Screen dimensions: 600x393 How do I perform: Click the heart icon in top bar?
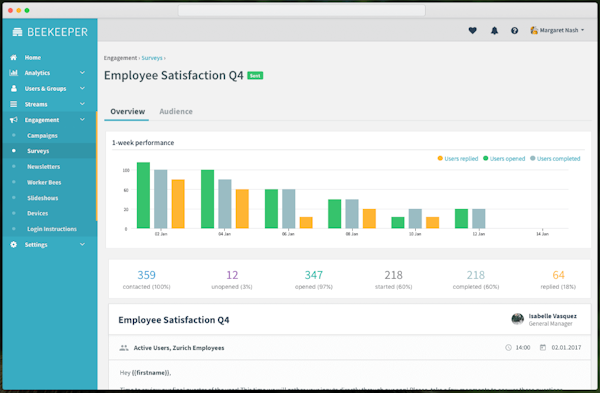point(473,30)
